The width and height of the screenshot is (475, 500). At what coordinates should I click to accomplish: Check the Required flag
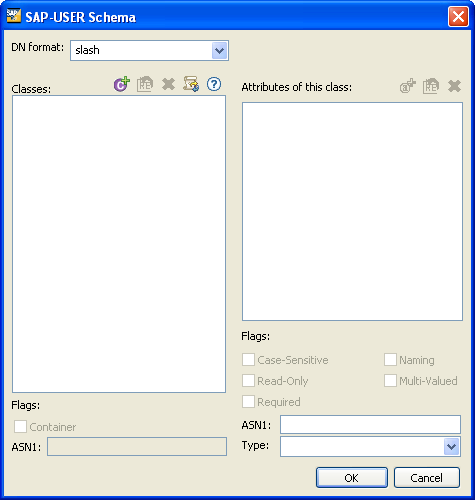[248, 402]
